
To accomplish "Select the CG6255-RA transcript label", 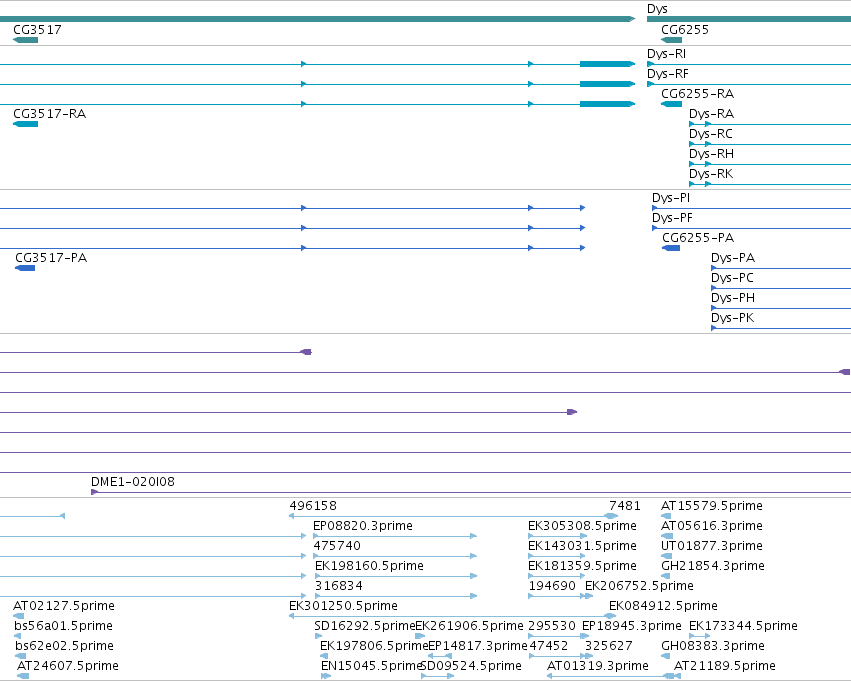I will [697, 94].
